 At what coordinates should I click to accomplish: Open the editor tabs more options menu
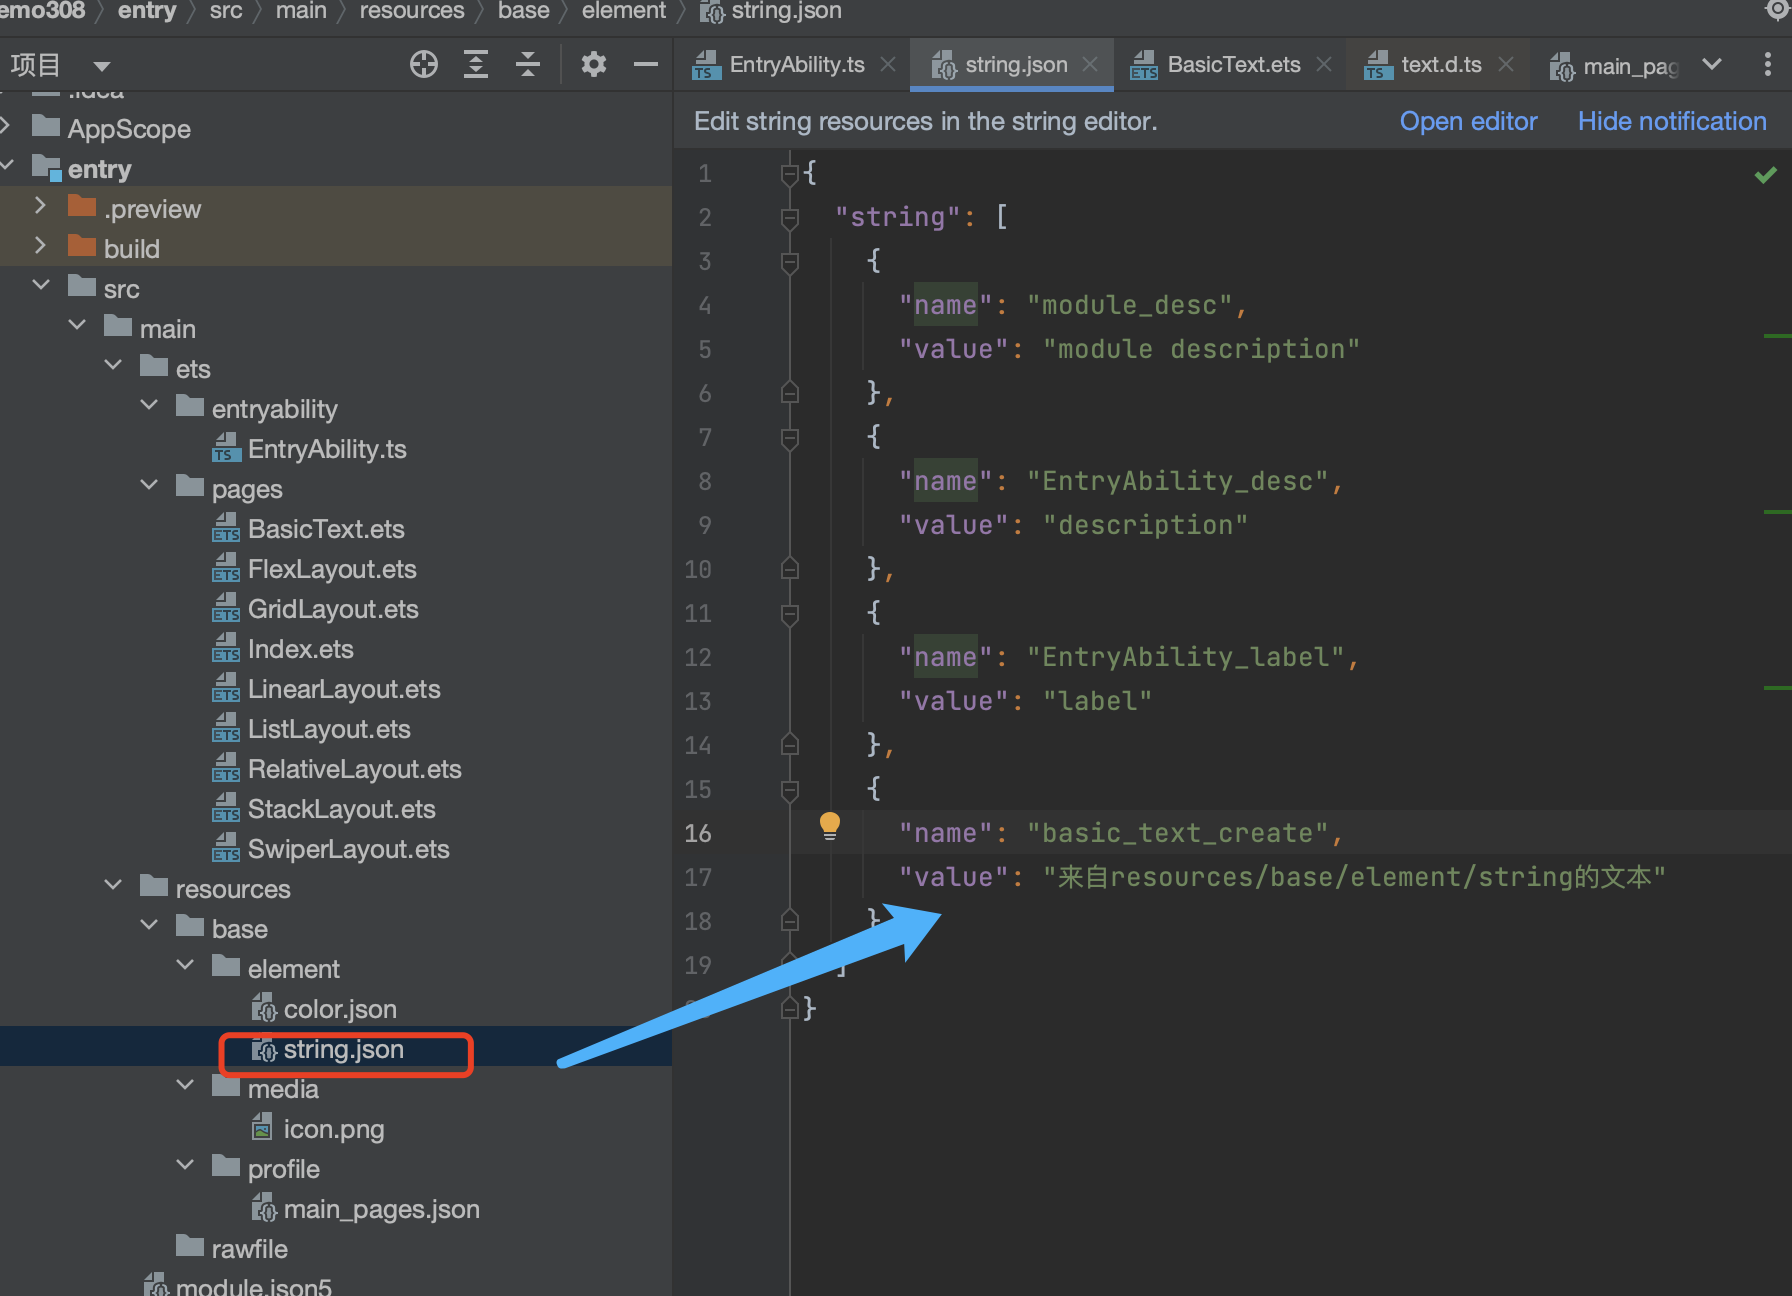click(x=1767, y=65)
